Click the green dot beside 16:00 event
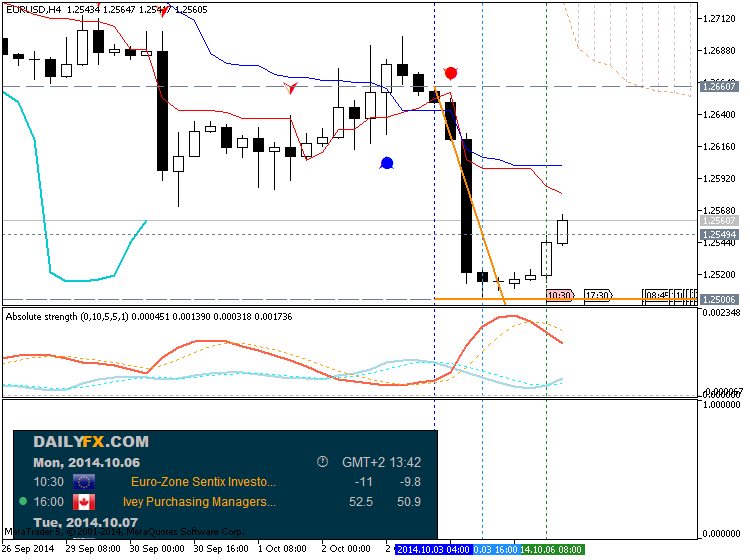 [23, 502]
